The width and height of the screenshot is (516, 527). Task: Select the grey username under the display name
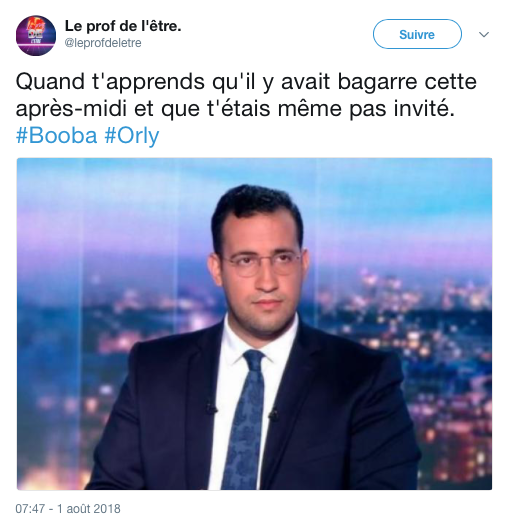103,43
